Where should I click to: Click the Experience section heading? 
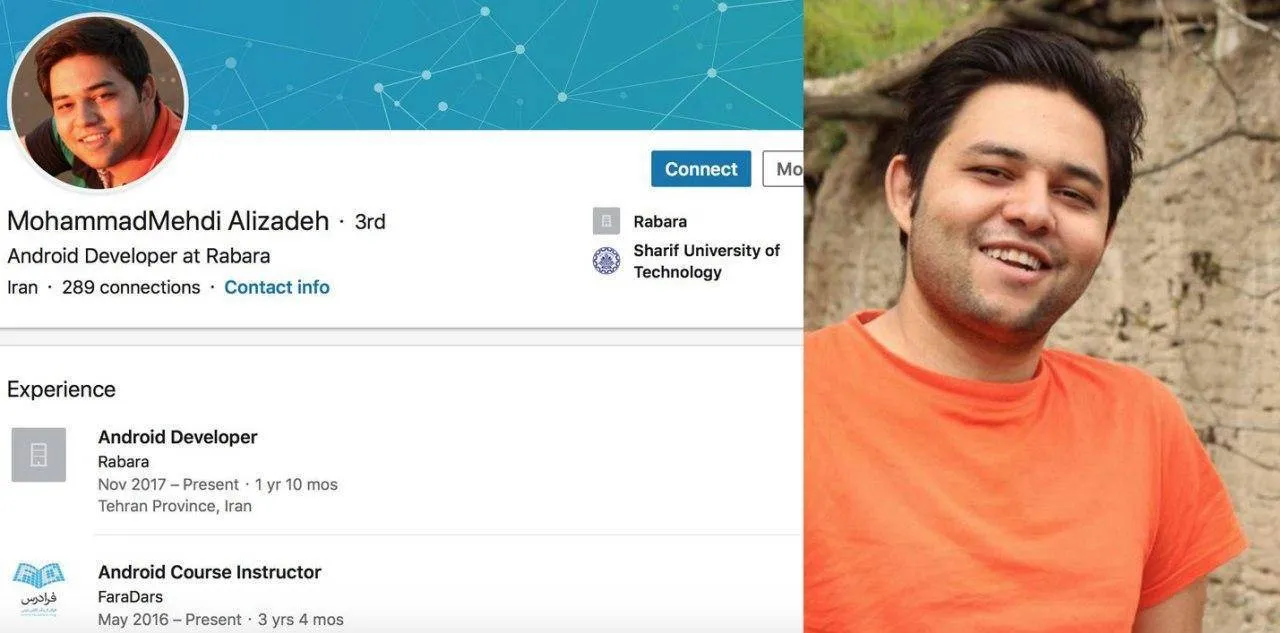pos(61,389)
